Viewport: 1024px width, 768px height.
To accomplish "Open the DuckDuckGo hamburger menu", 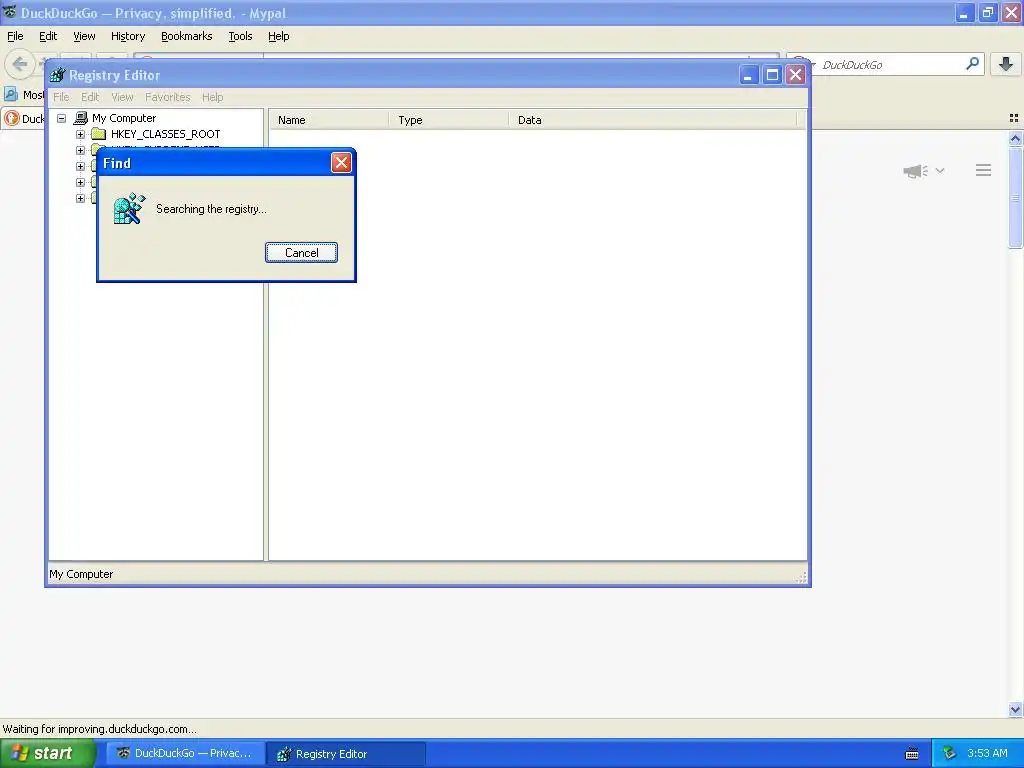I will point(984,170).
